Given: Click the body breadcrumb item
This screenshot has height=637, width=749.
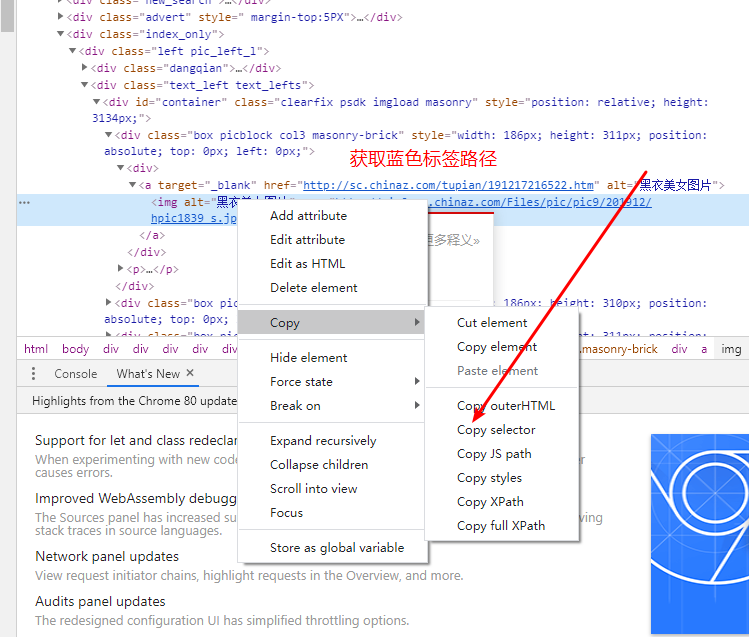Looking at the screenshot, I should (x=75, y=349).
